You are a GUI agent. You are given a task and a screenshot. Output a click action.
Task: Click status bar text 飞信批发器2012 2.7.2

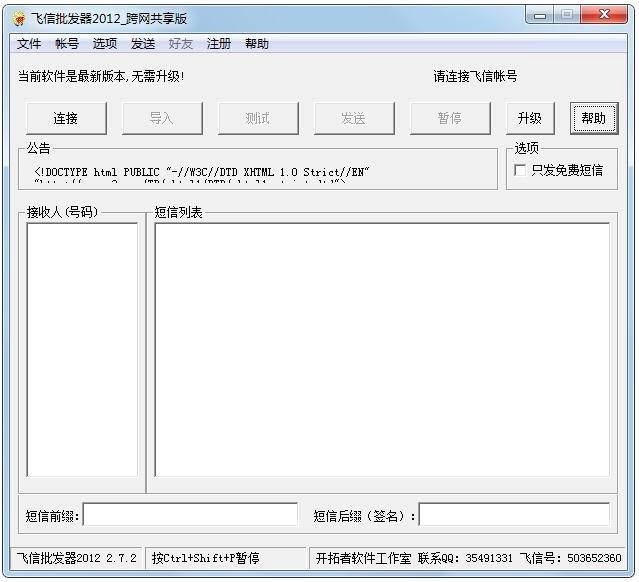tap(76, 558)
